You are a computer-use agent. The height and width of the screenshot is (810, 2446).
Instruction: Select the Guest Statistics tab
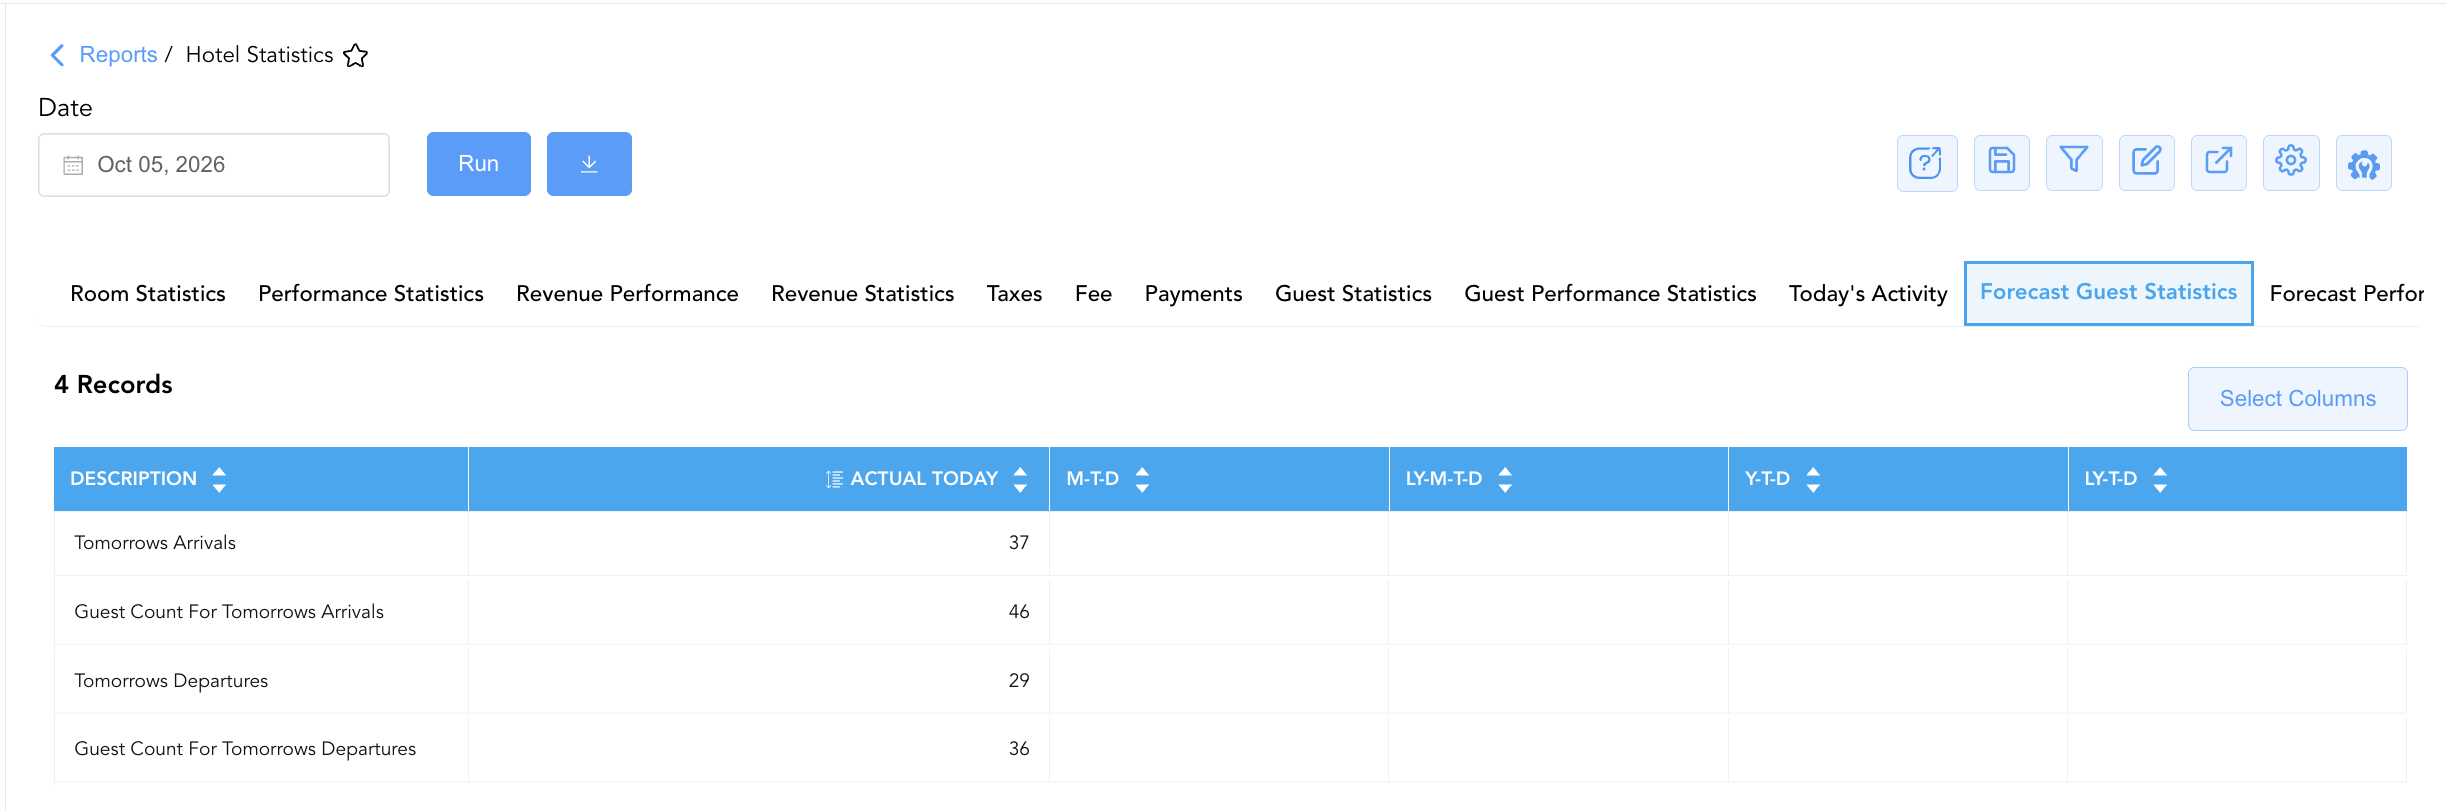point(1353,294)
